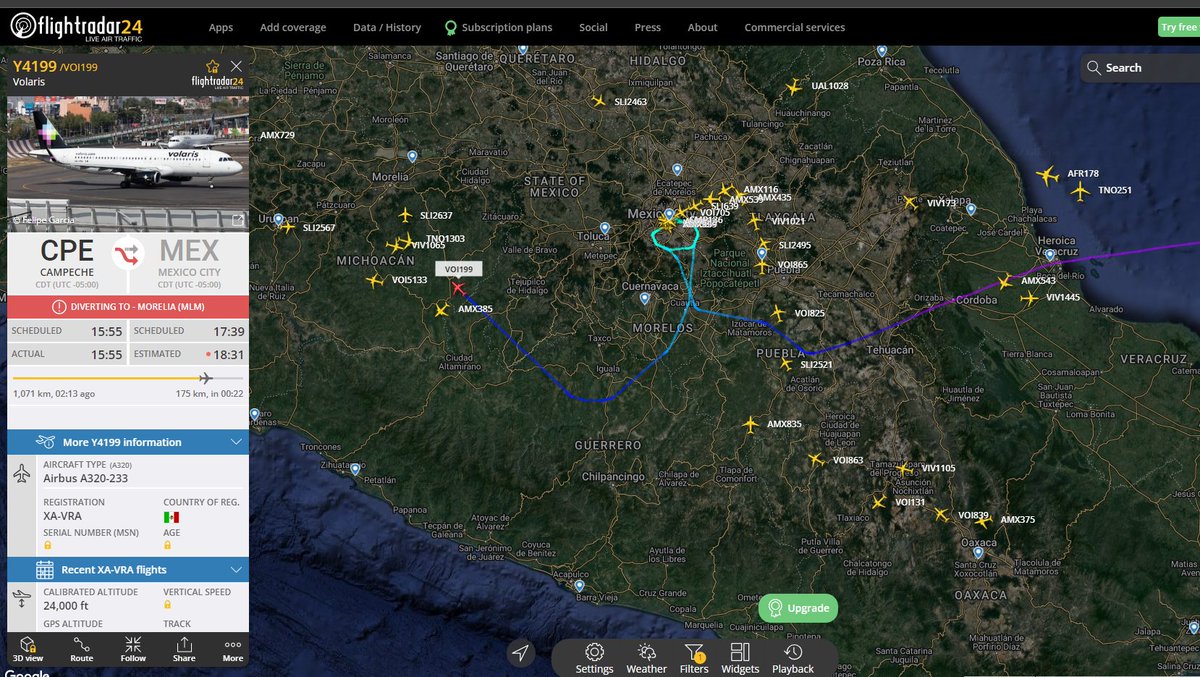
Task: Select aircraft AMX543 near Veracruz
Action: pos(1006,281)
